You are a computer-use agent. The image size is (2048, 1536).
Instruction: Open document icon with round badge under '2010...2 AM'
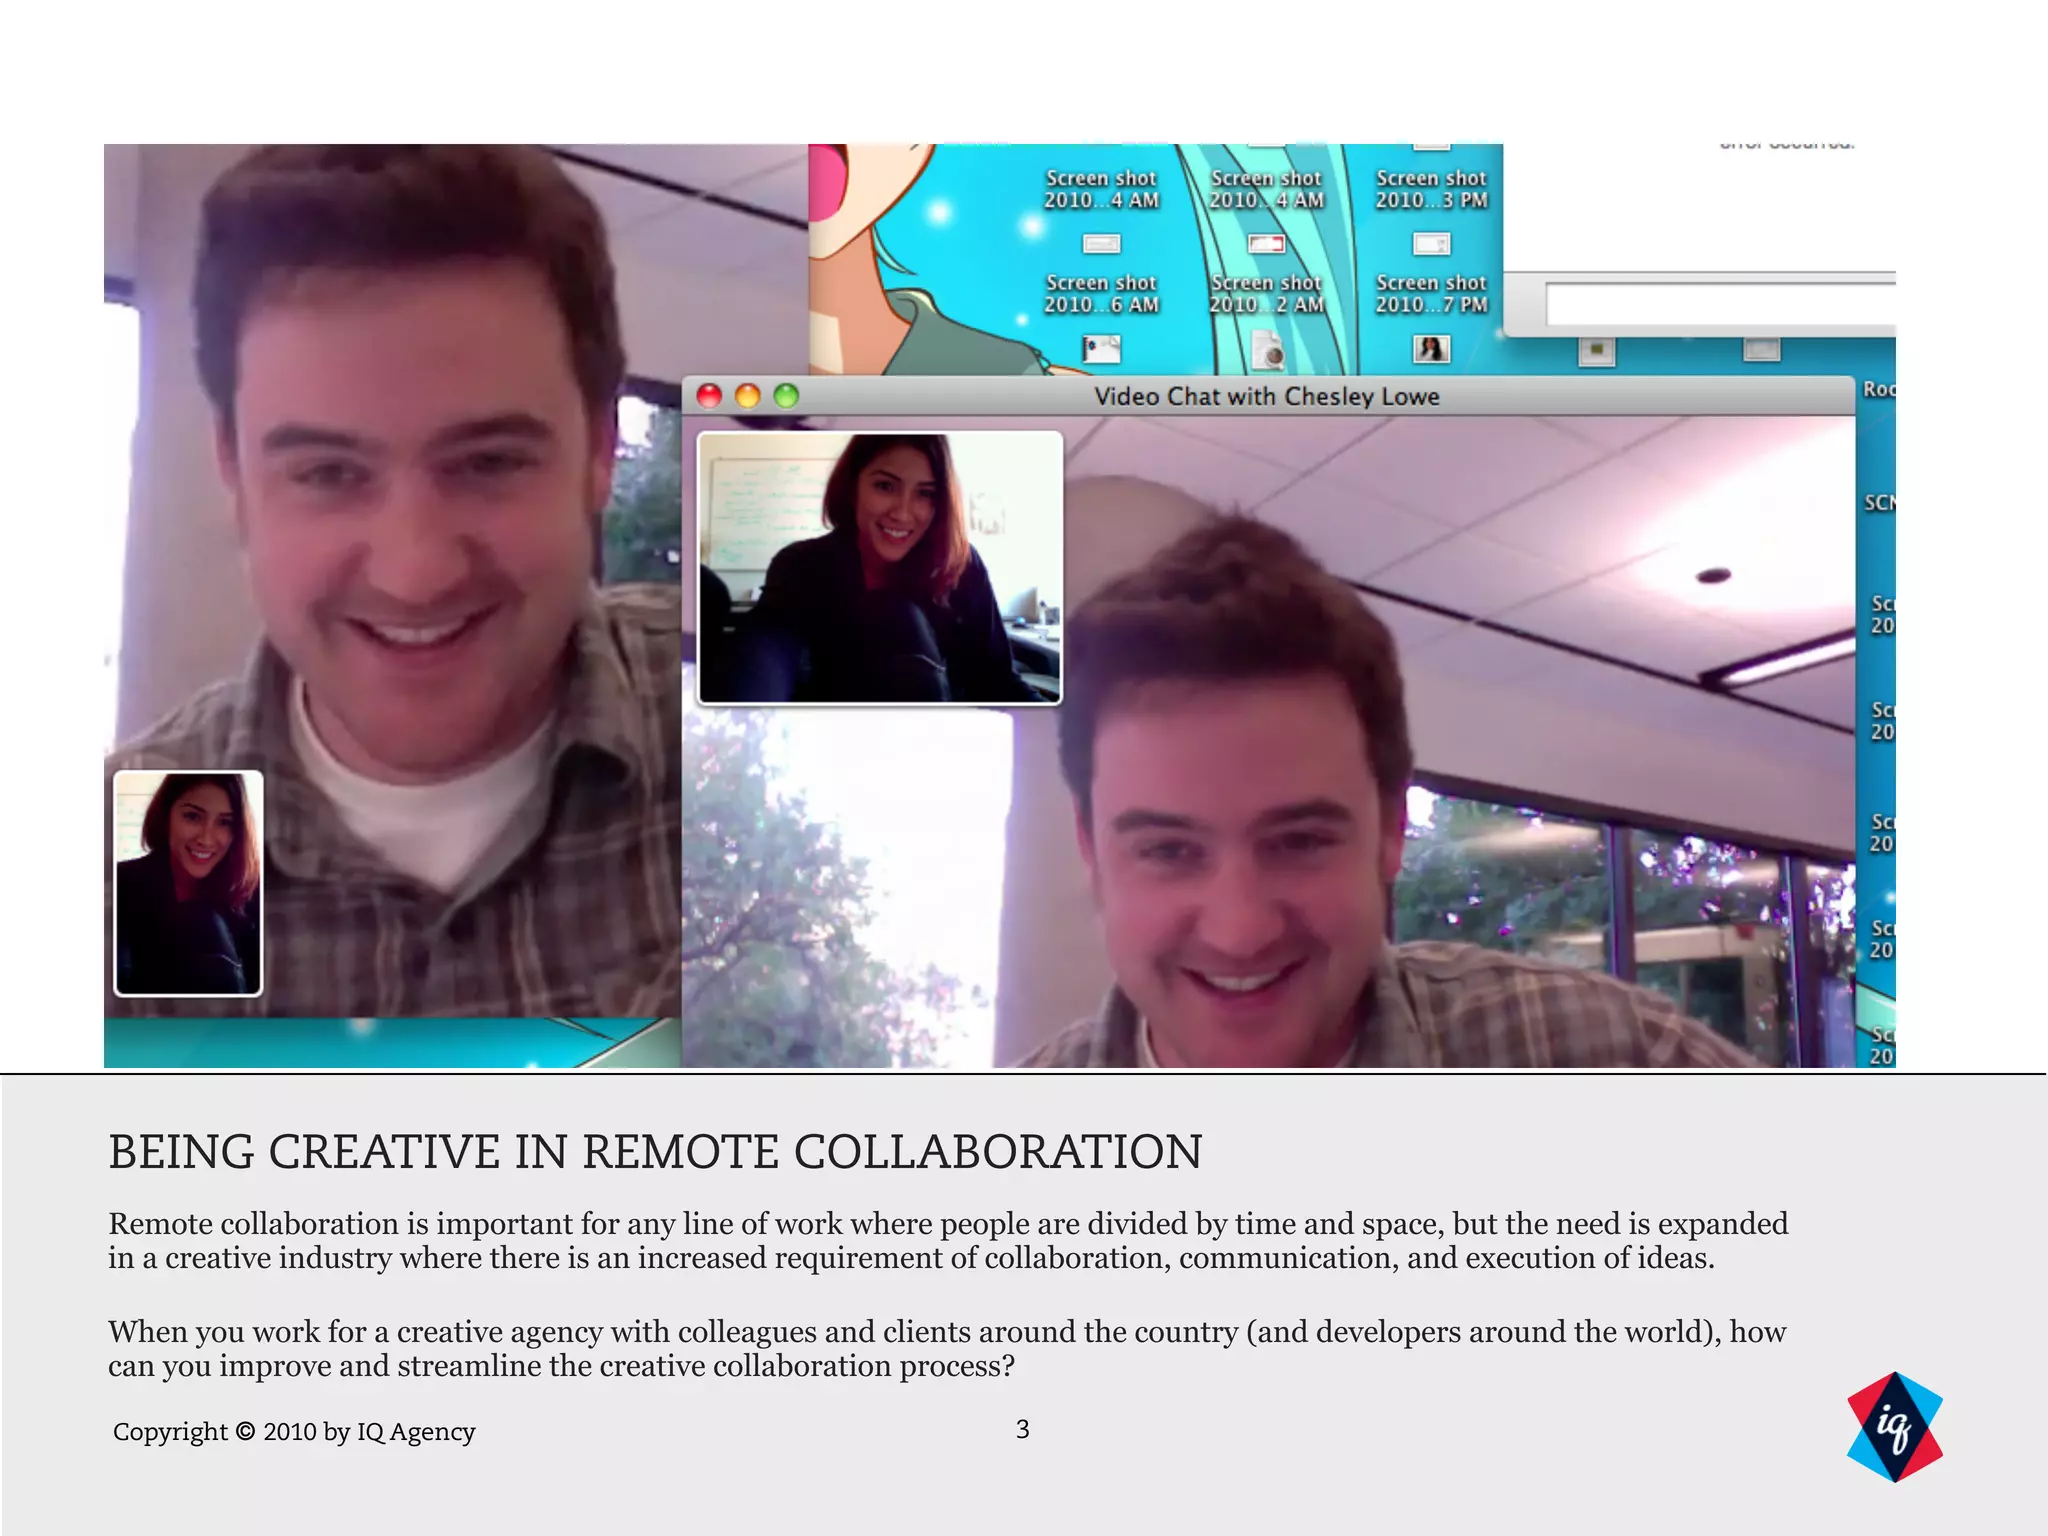1268,351
